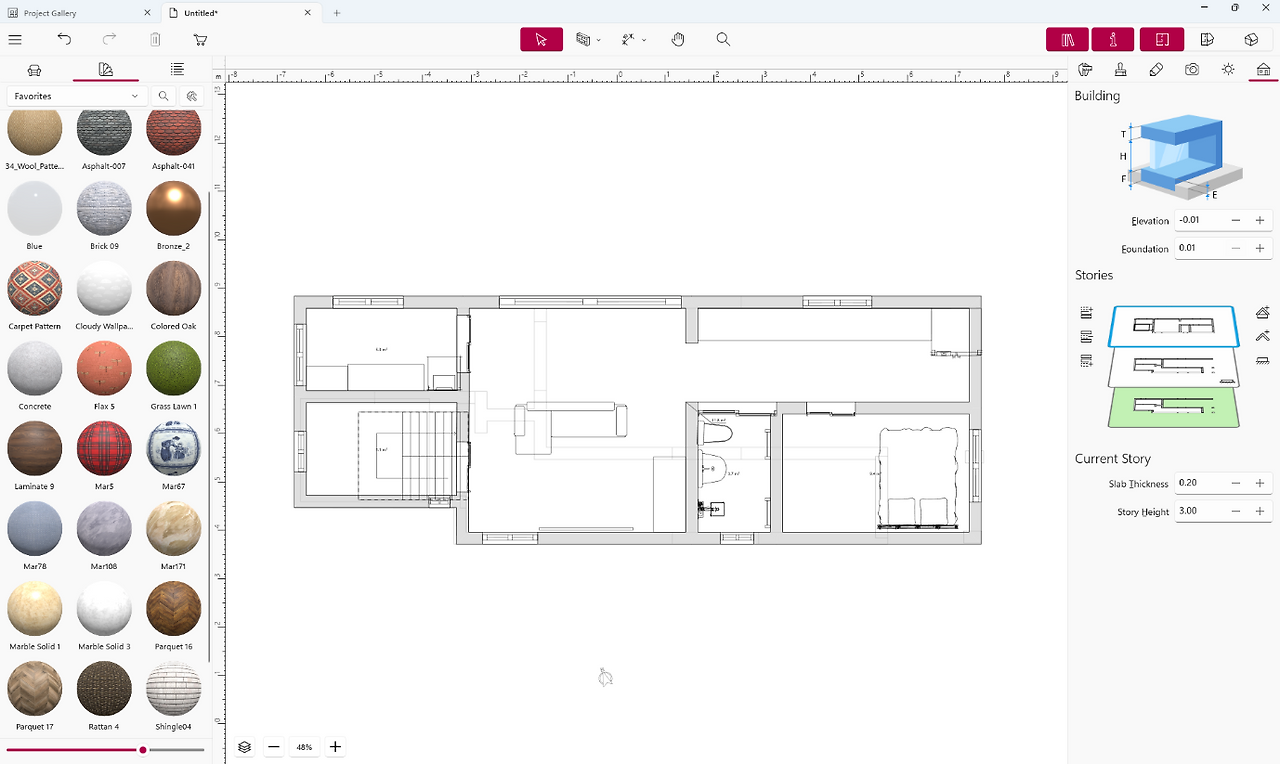Close the Project Gallery tab

[147, 13]
